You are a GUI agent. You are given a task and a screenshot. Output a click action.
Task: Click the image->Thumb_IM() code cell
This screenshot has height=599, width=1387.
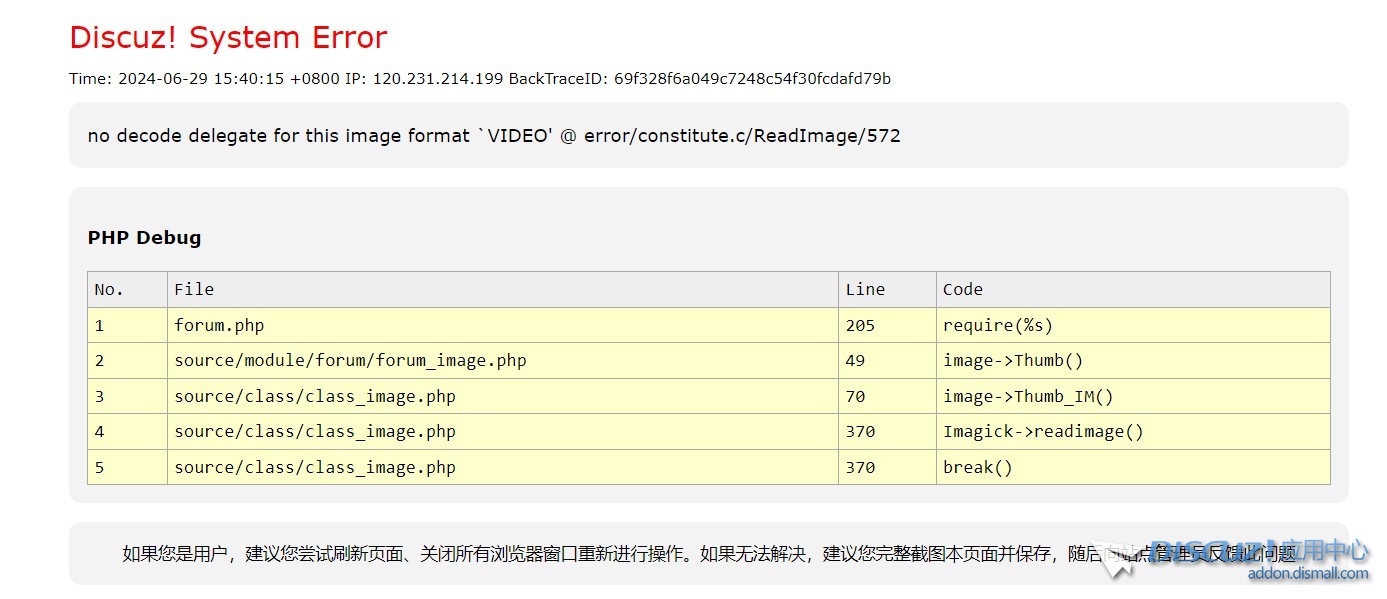tap(1028, 397)
